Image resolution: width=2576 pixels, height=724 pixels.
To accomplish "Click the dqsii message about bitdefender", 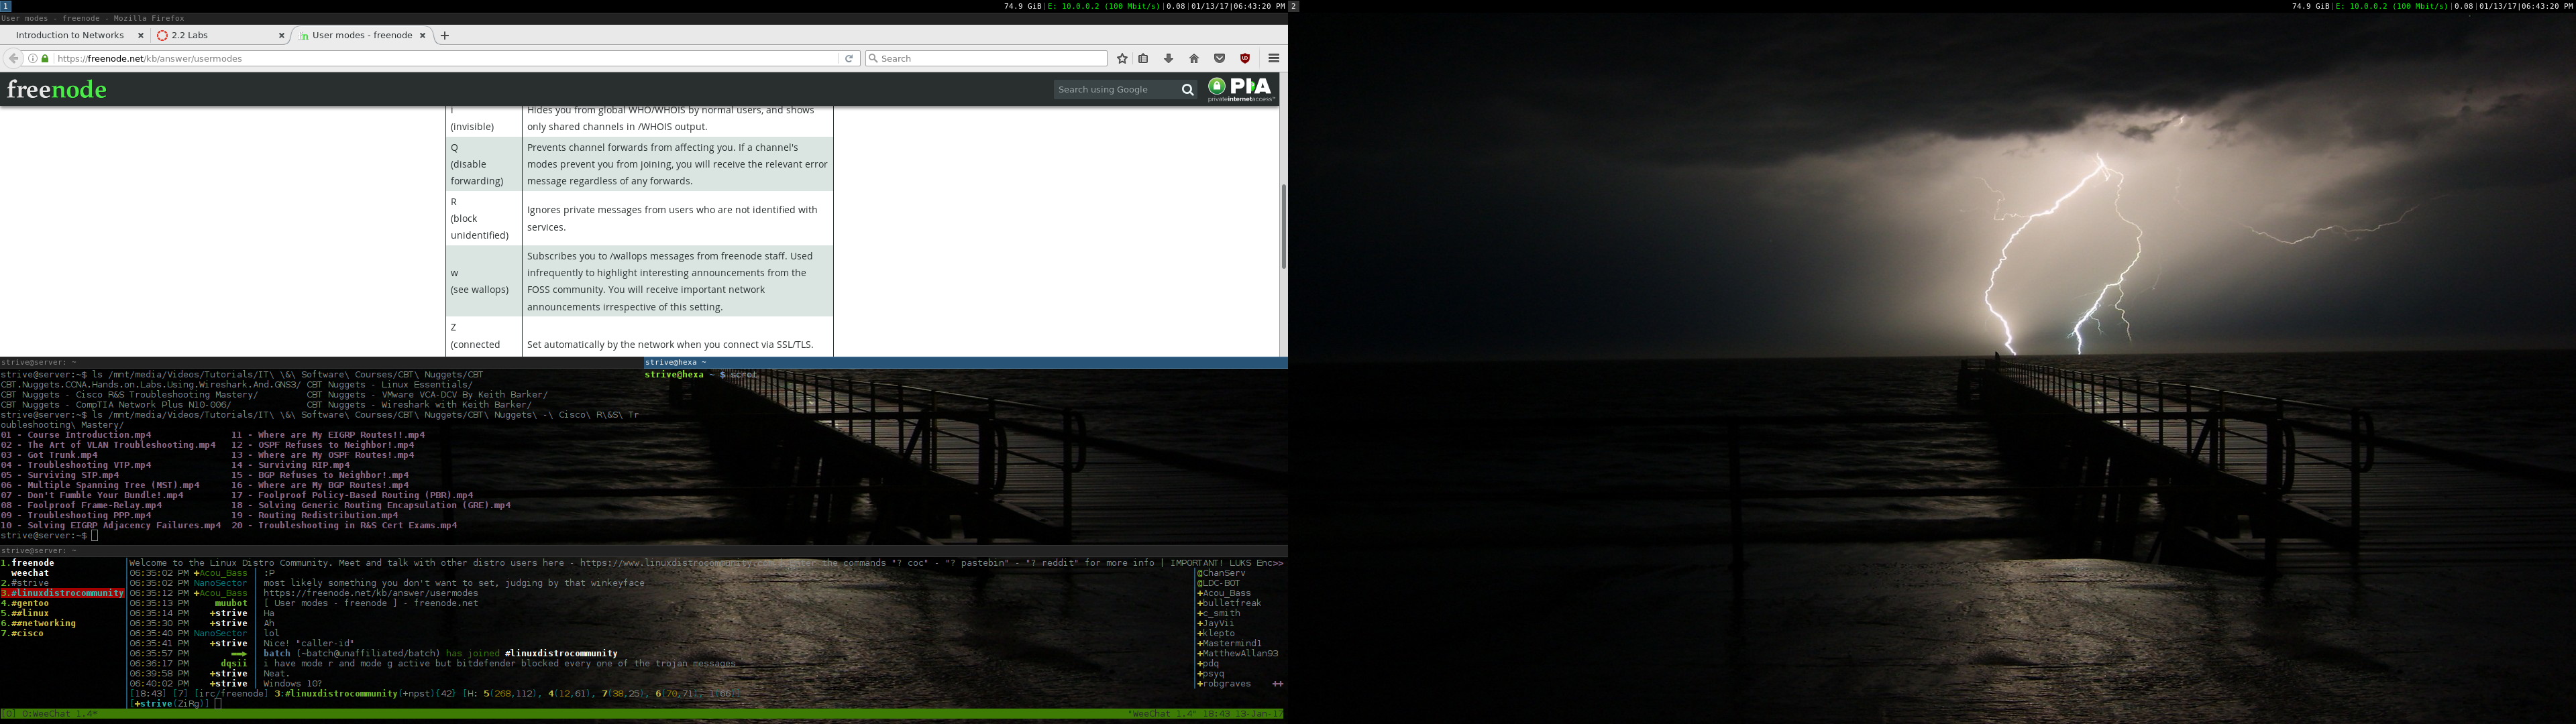I will click(x=499, y=663).
